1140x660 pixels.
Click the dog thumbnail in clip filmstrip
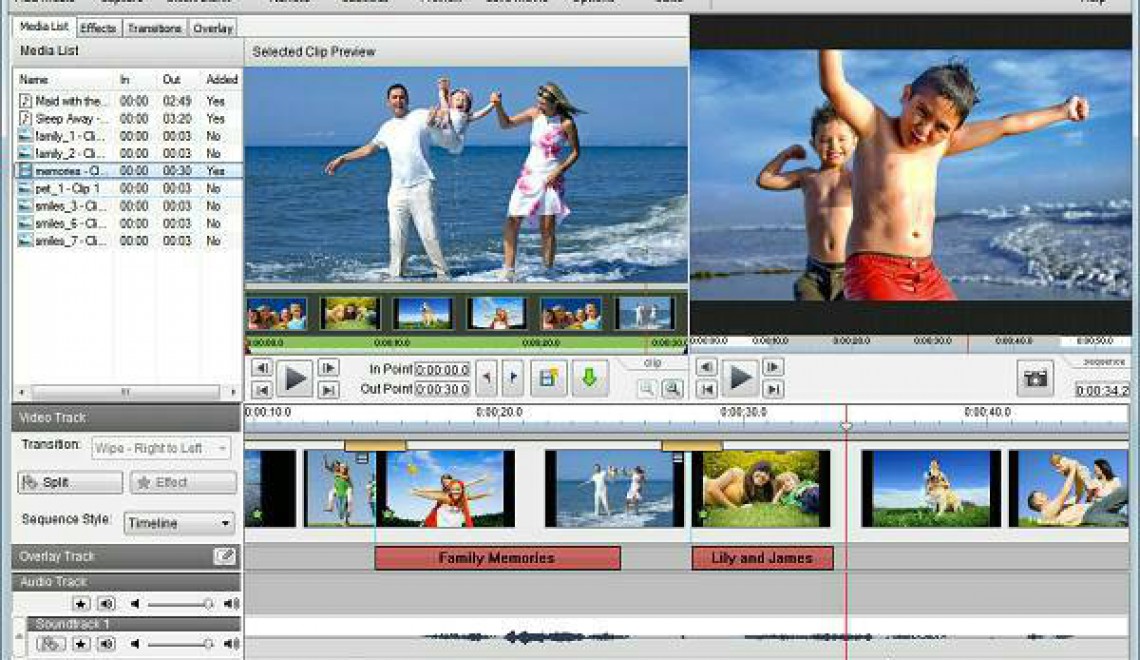(x=422, y=314)
